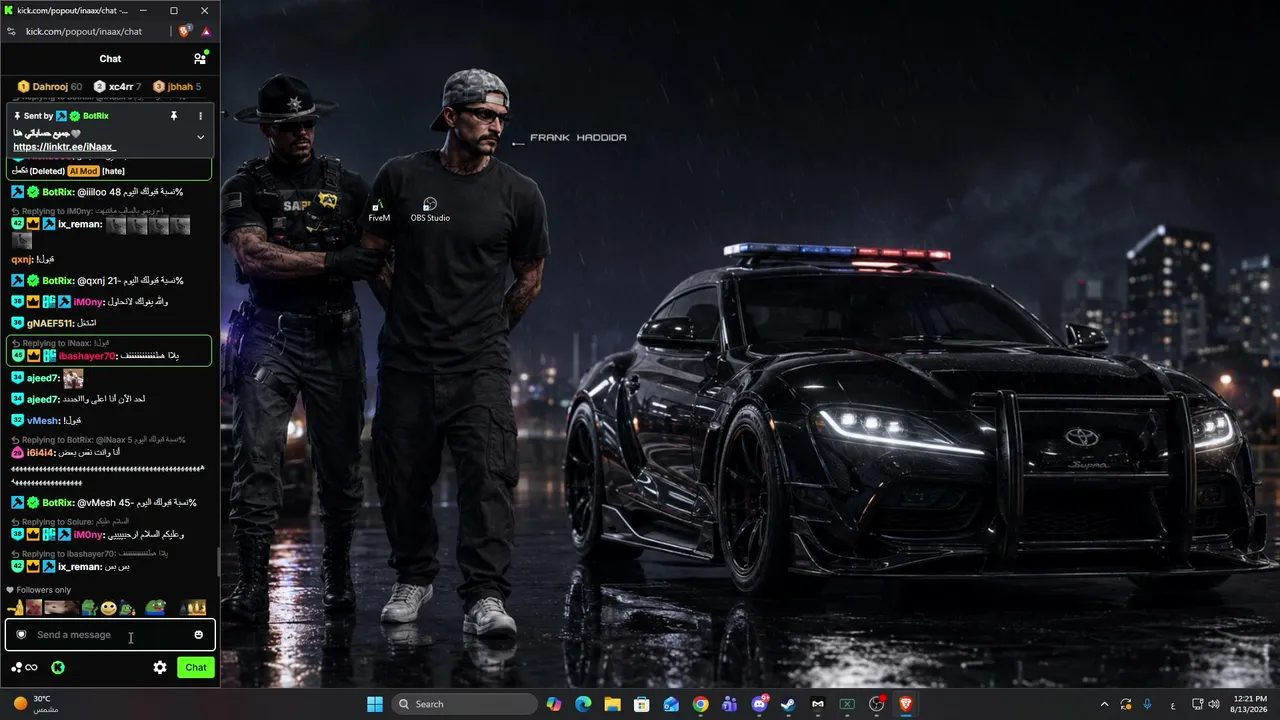
Task: Expand the pinned message chevron
Action: click(x=200, y=137)
